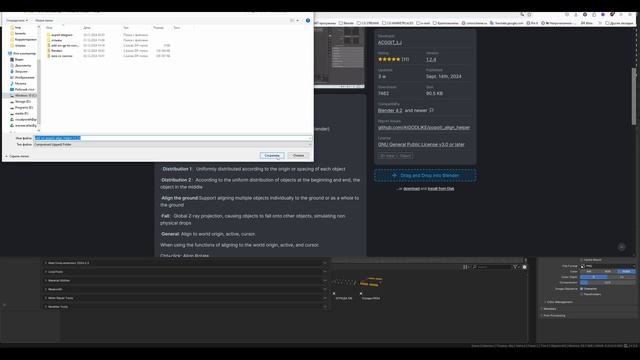The width and height of the screenshot is (640, 360).
Task: Collapse folders with Скрыть папки
Action: 17,156
